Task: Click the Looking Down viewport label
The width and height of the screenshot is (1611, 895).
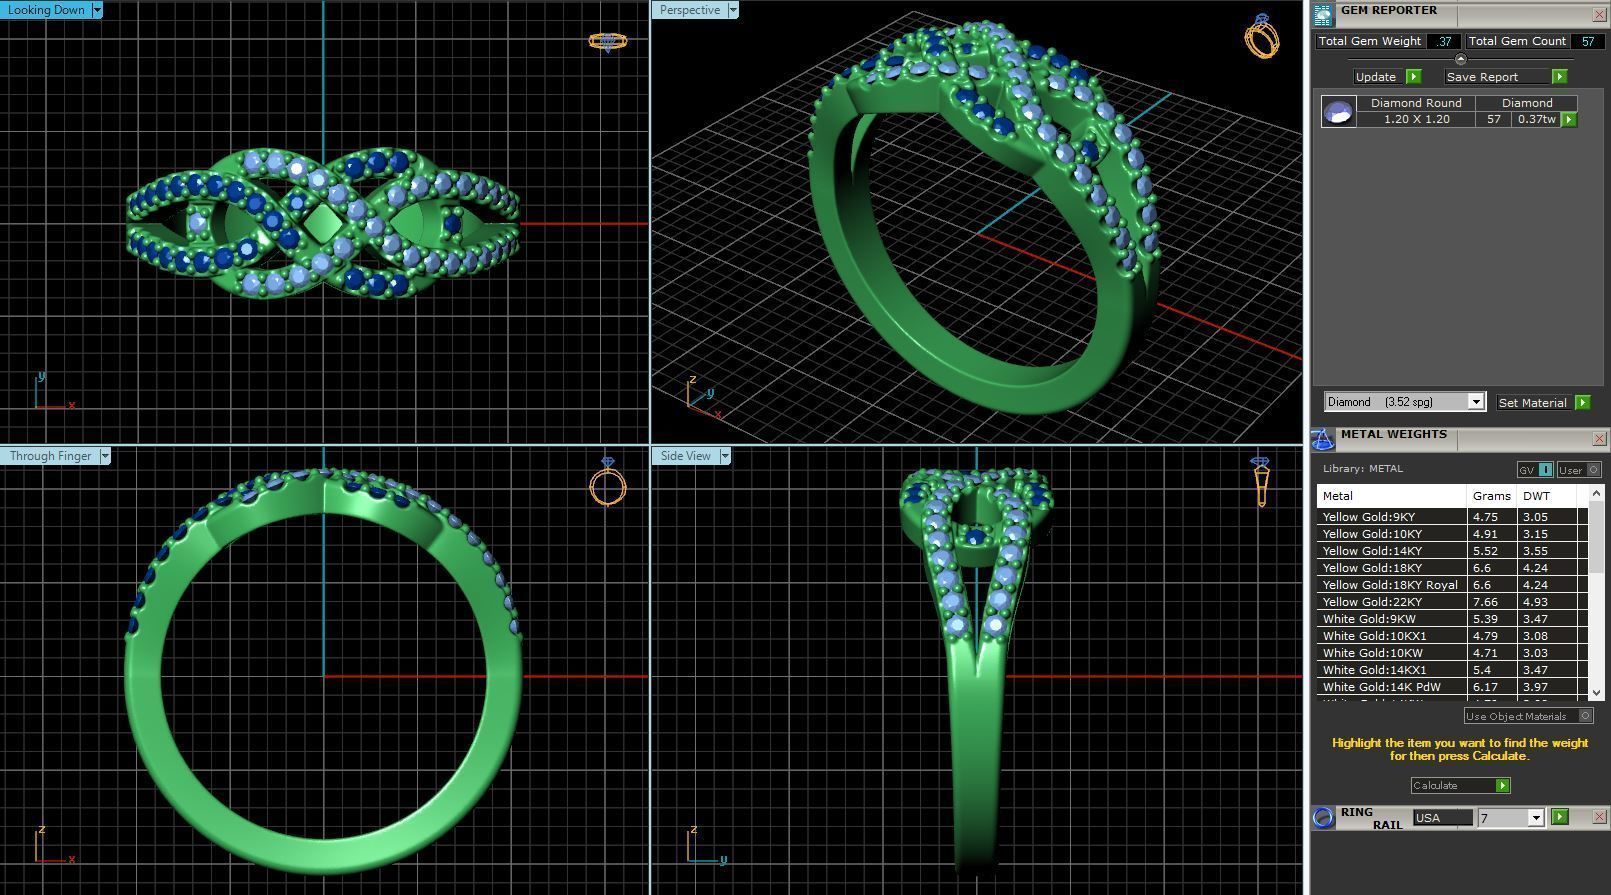Action: (46, 10)
